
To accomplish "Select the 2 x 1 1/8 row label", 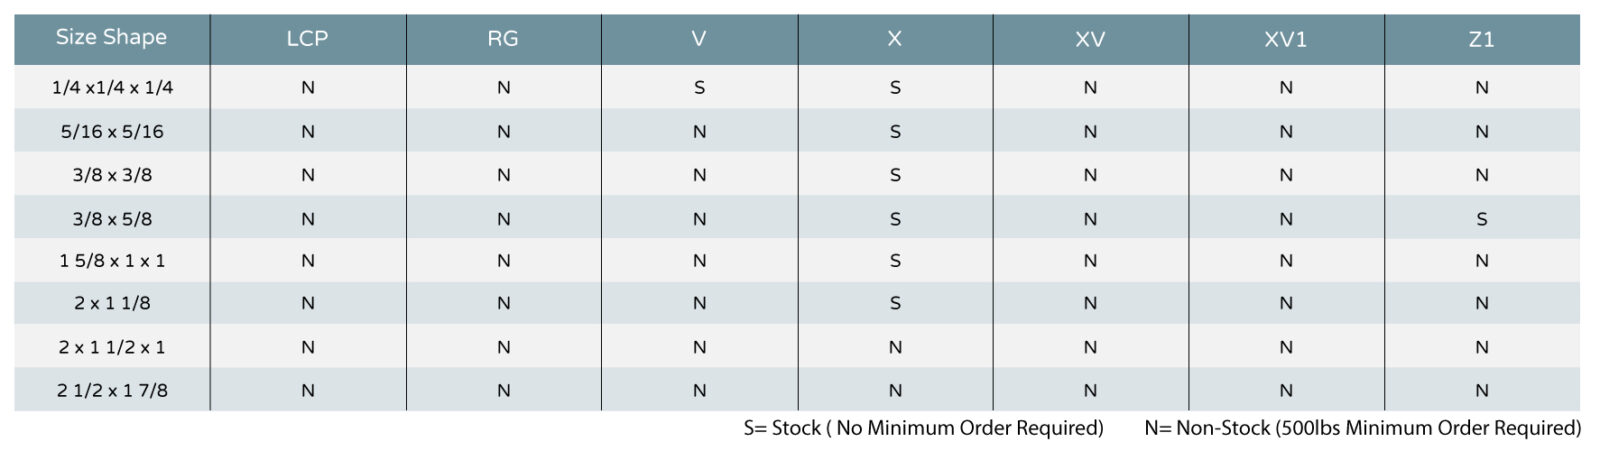I will [x=112, y=303].
